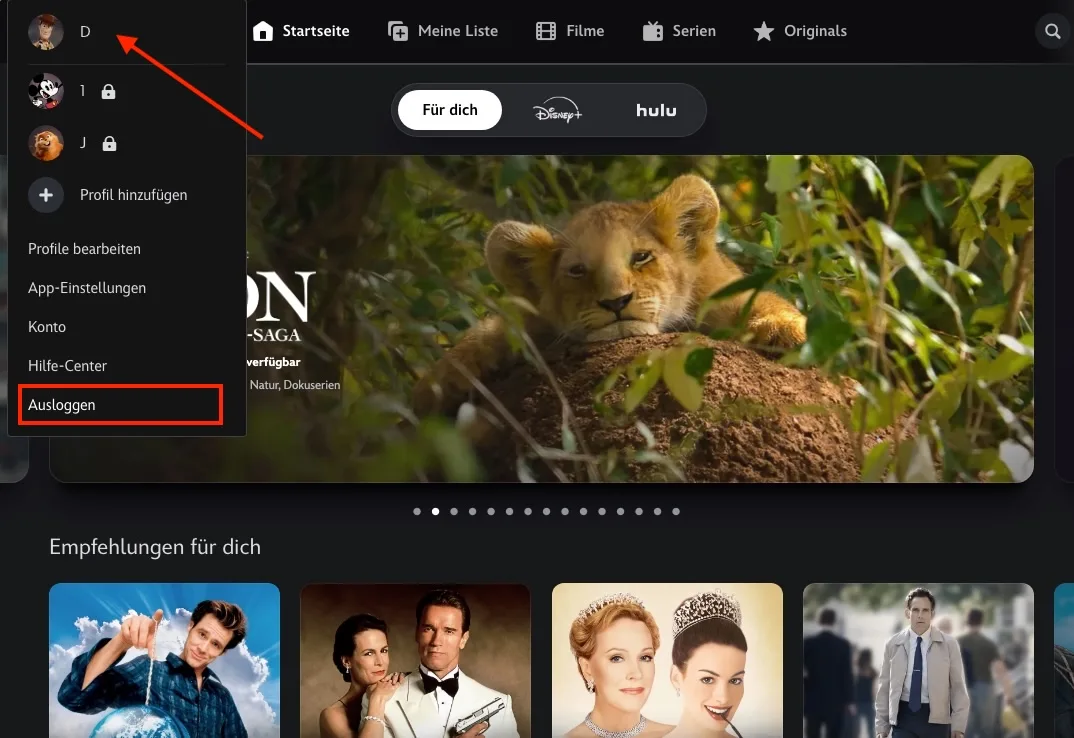Select the active second carousel dot
The image size is (1074, 738).
(x=436, y=511)
